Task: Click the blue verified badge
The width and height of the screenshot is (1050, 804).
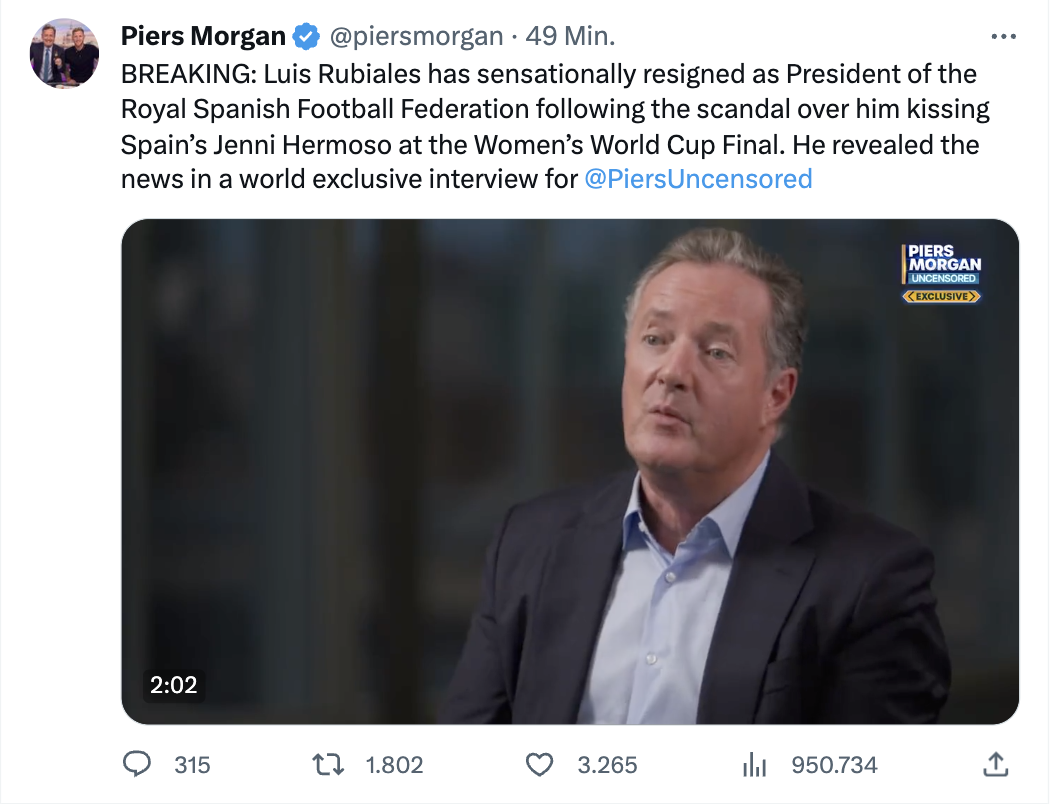Action: (306, 37)
